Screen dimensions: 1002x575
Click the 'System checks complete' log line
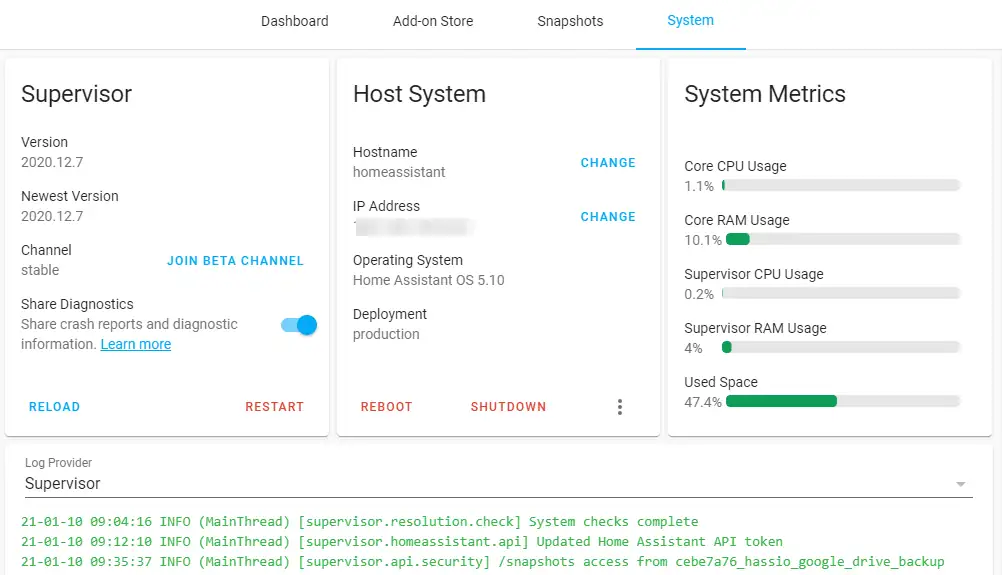(x=360, y=521)
